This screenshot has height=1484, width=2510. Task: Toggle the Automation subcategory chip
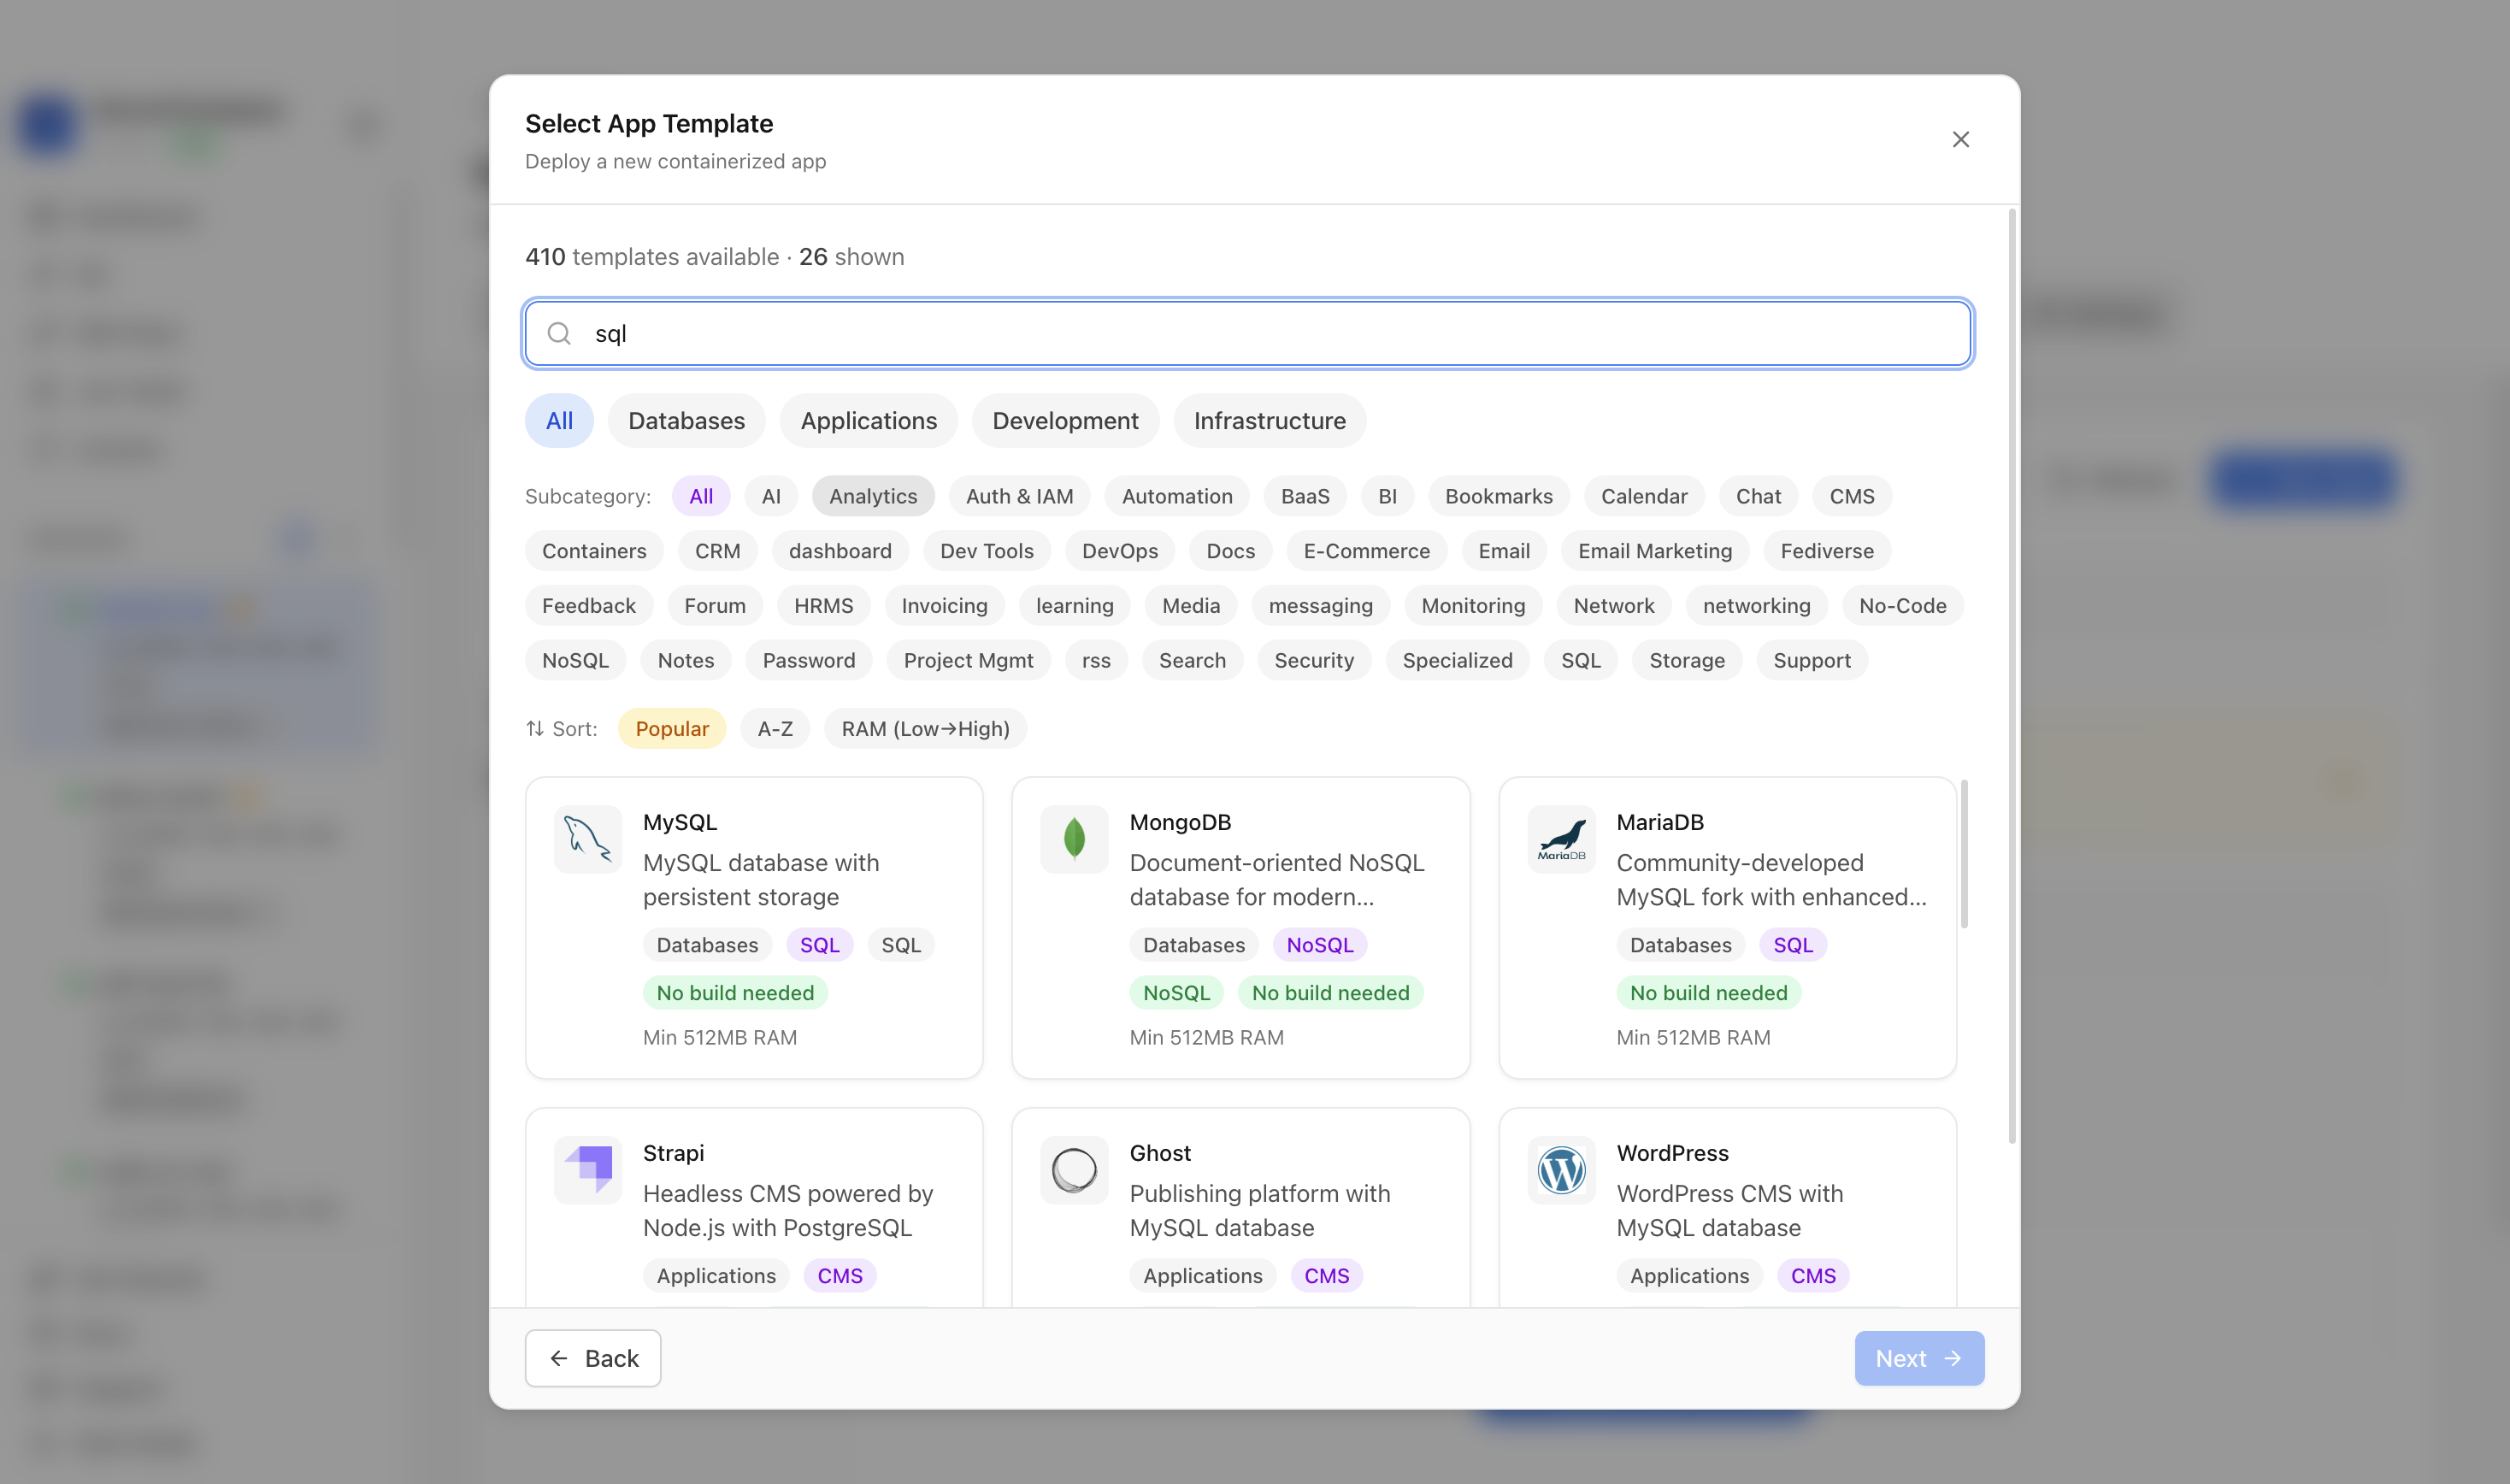point(1177,496)
